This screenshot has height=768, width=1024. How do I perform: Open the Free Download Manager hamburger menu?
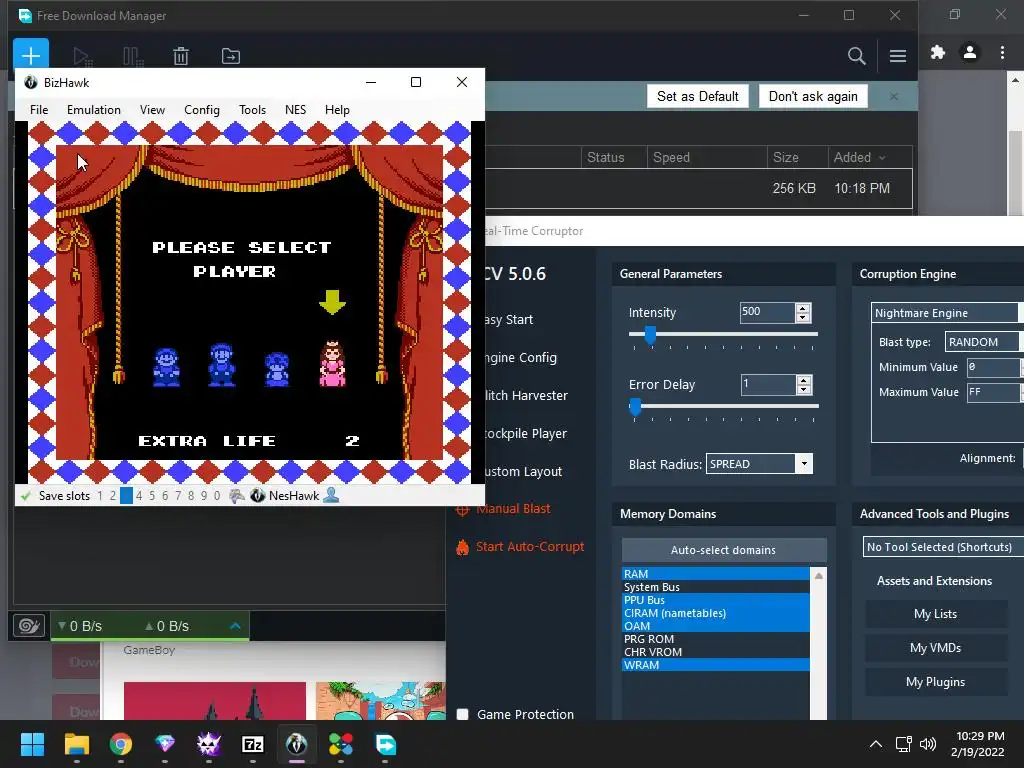point(897,56)
